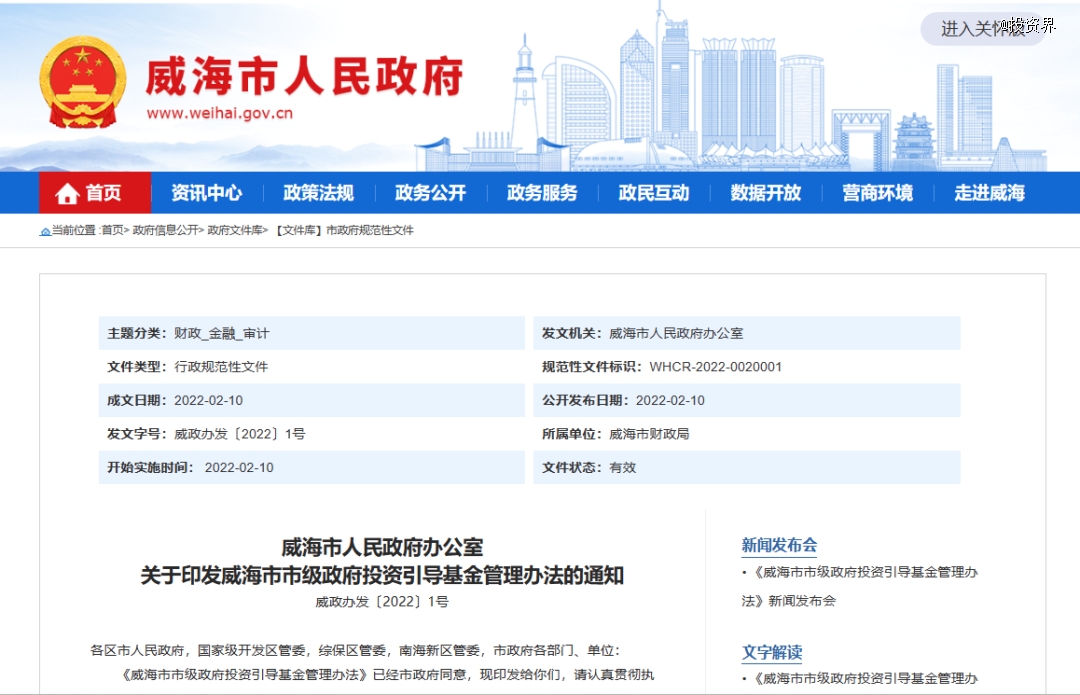Select the 数据开放 menu item
The width and height of the screenshot is (1080, 695).
(x=766, y=193)
